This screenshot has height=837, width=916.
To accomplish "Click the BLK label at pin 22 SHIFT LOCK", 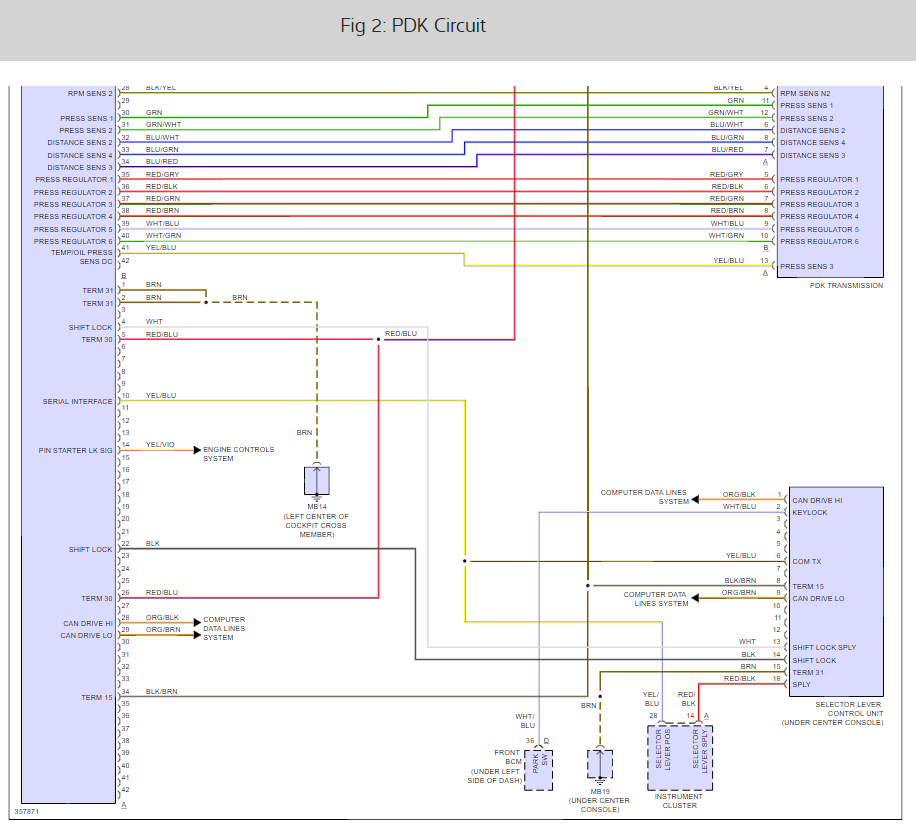I will [152, 543].
